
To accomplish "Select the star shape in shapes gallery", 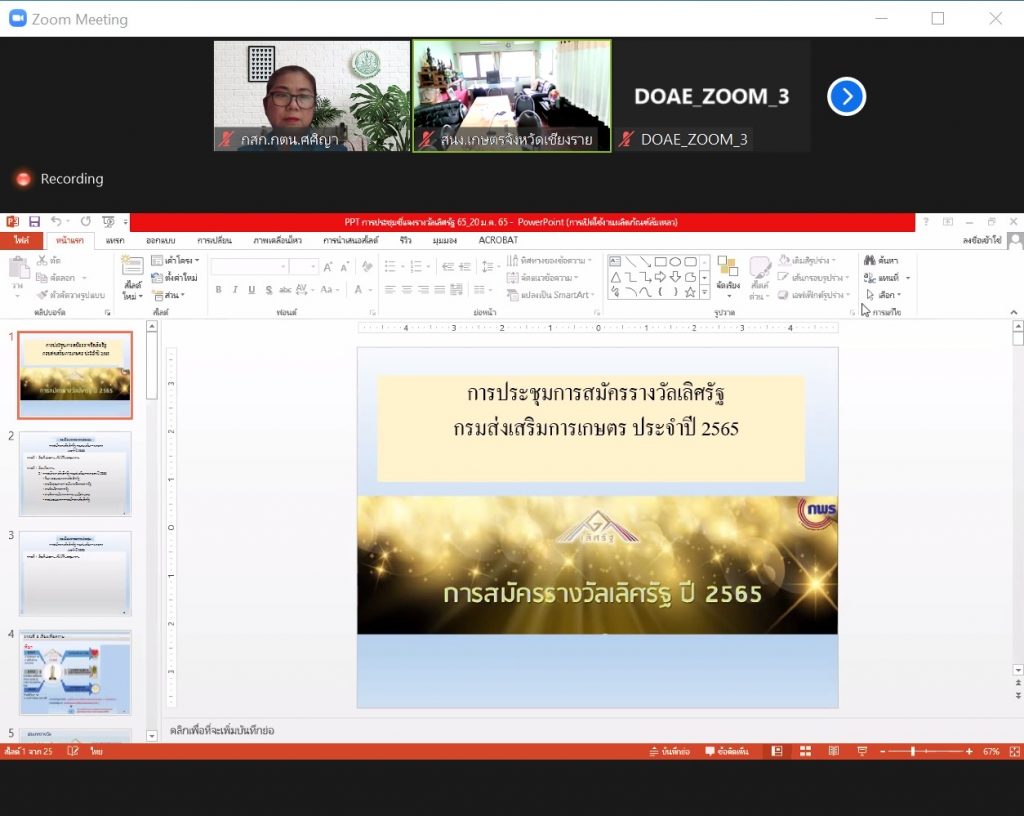I will point(690,292).
